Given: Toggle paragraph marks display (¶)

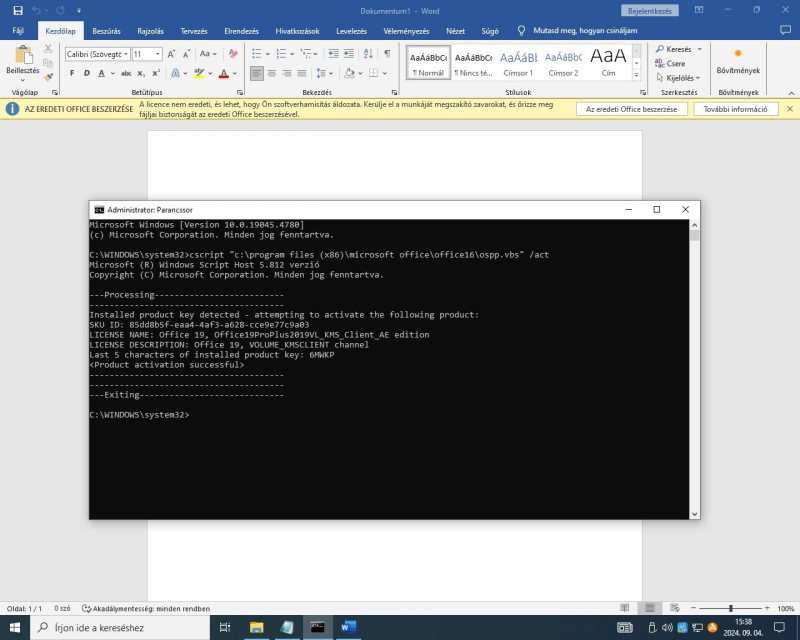Looking at the screenshot, I should pyautogui.click(x=388, y=54).
